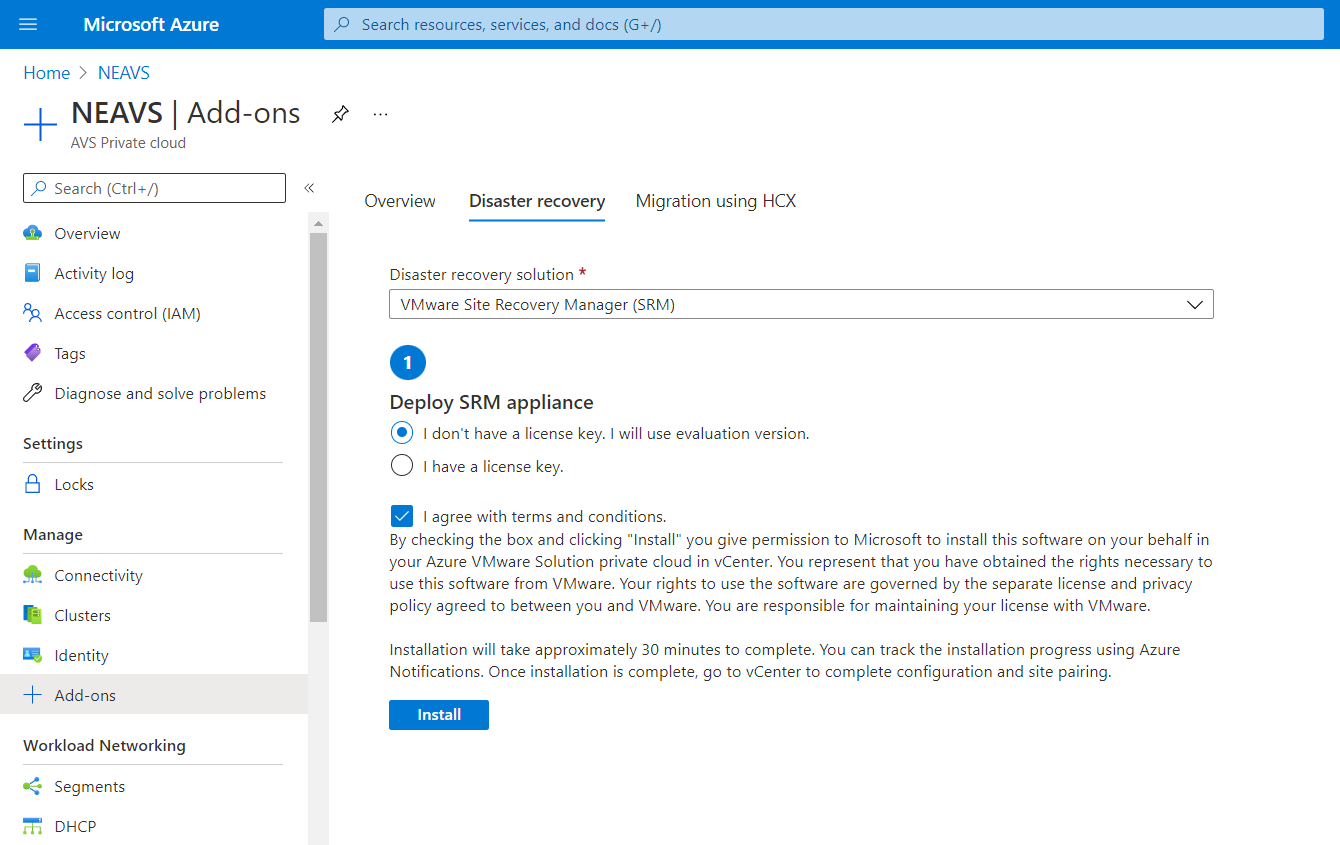
Task: Click the Microsoft Azure logo text
Action: (151, 25)
